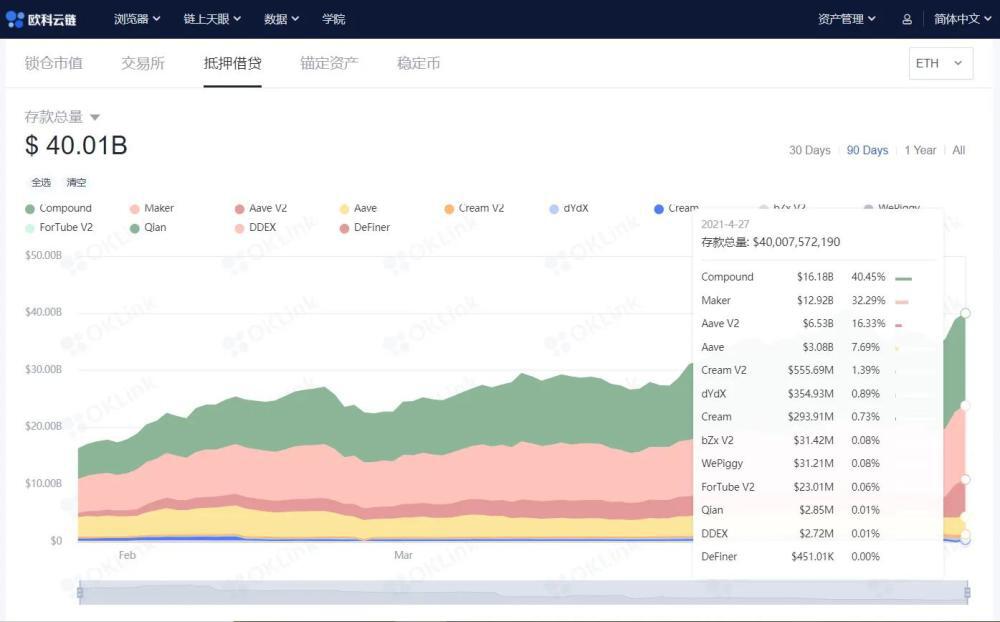Open the account user icon
Image resolution: width=1000 pixels, height=622 pixels.
point(906,18)
